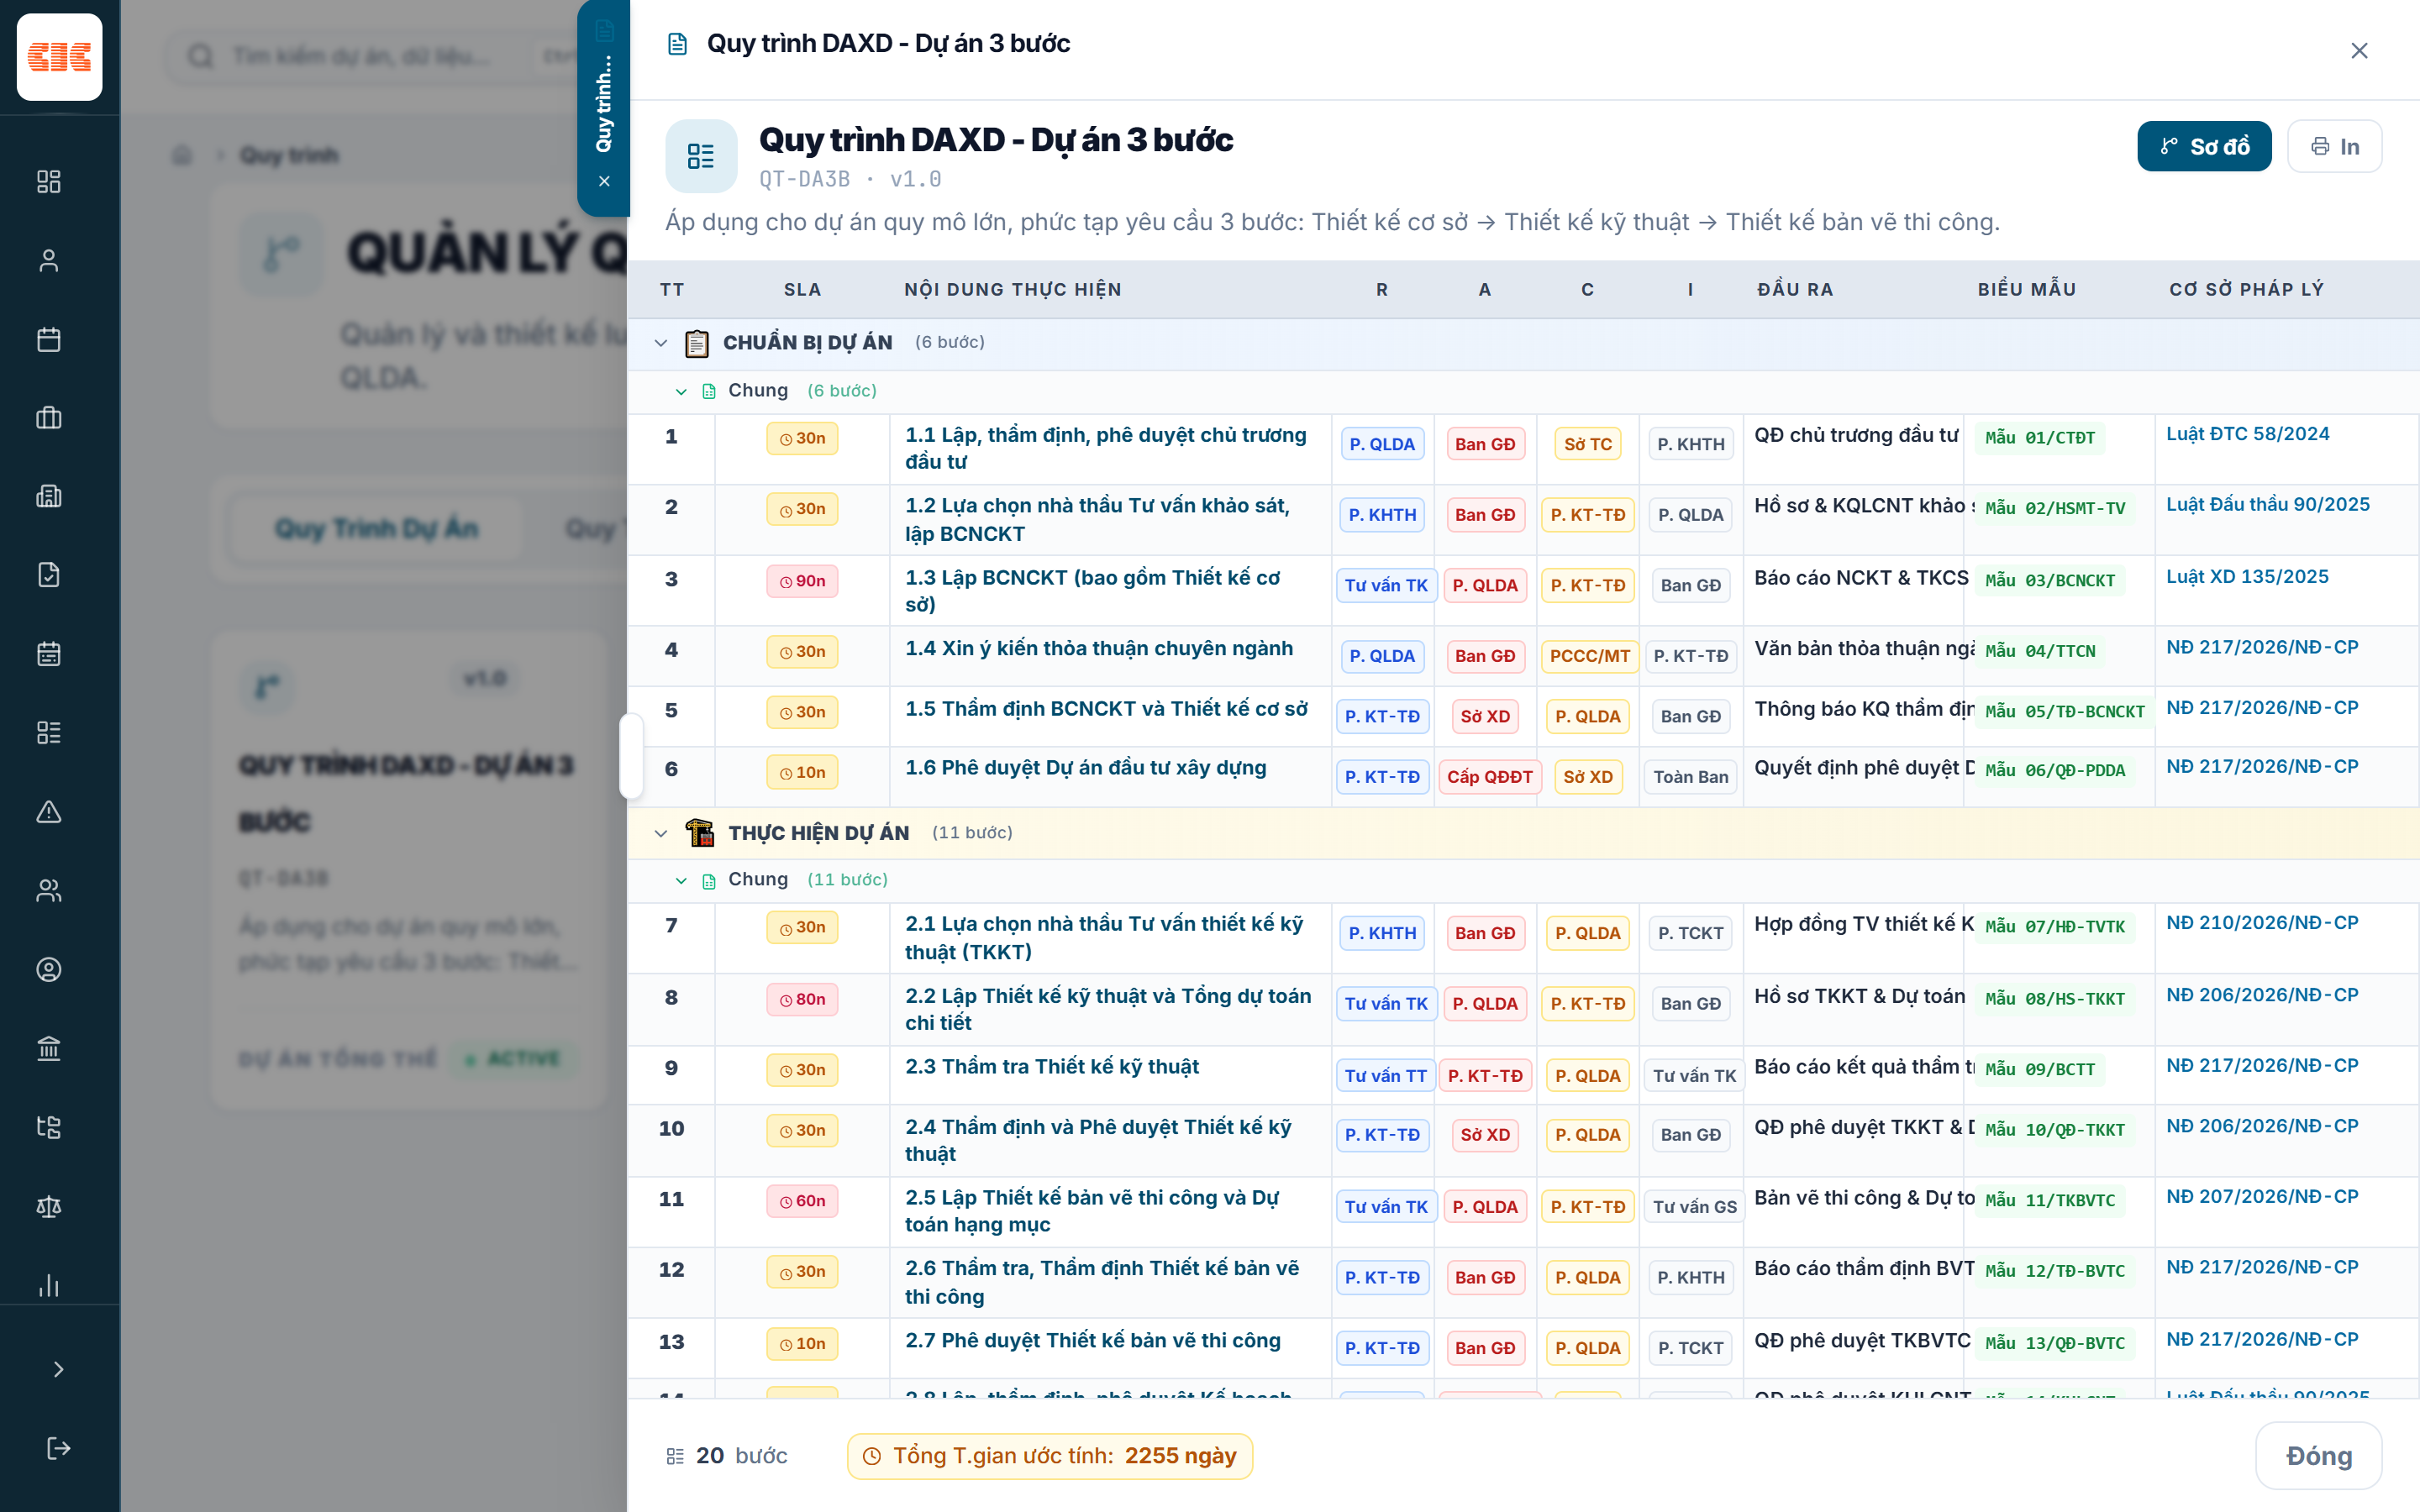Click the logout icon in sidebar
The width and height of the screenshot is (2420, 1512).
click(58, 1448)
